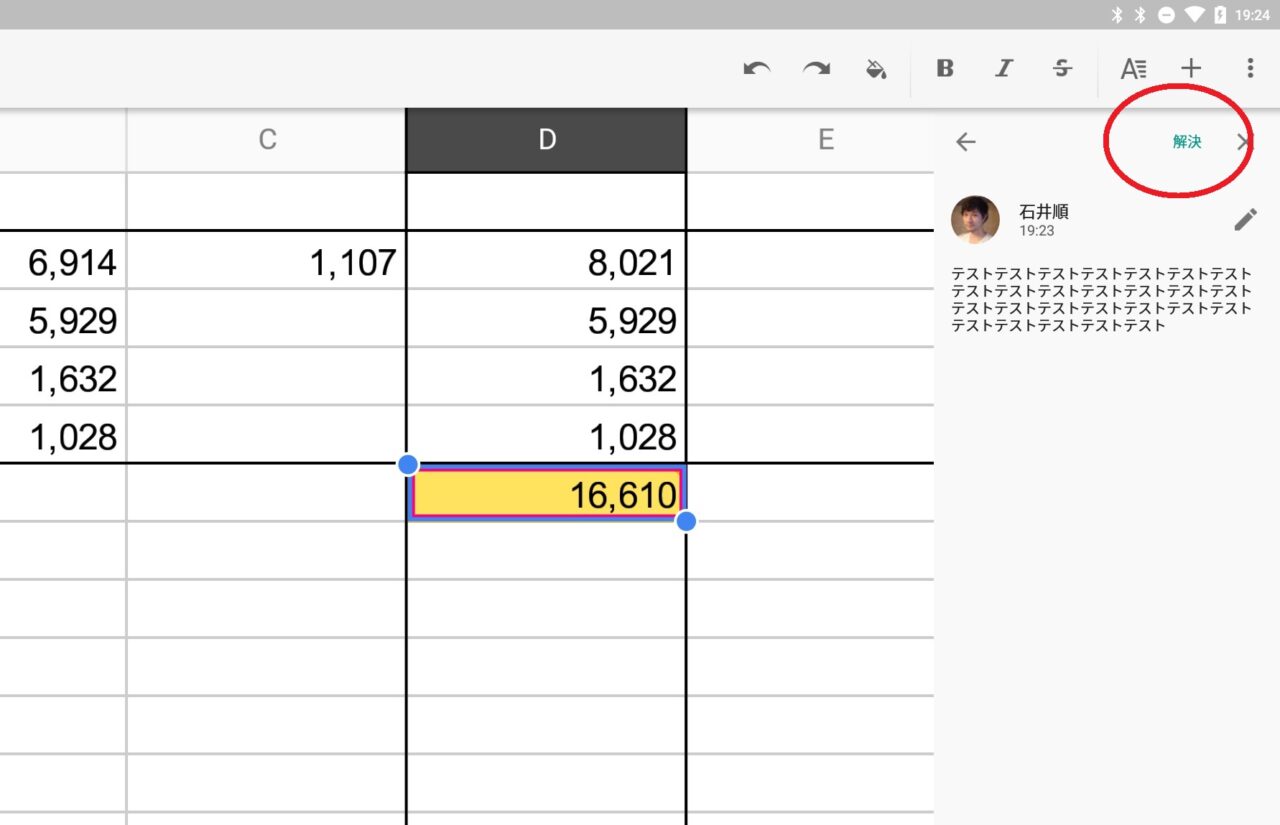1280x825 pixels.
Task: Open Wi-Fi status icon in status bar
Action: (1193, 15)
